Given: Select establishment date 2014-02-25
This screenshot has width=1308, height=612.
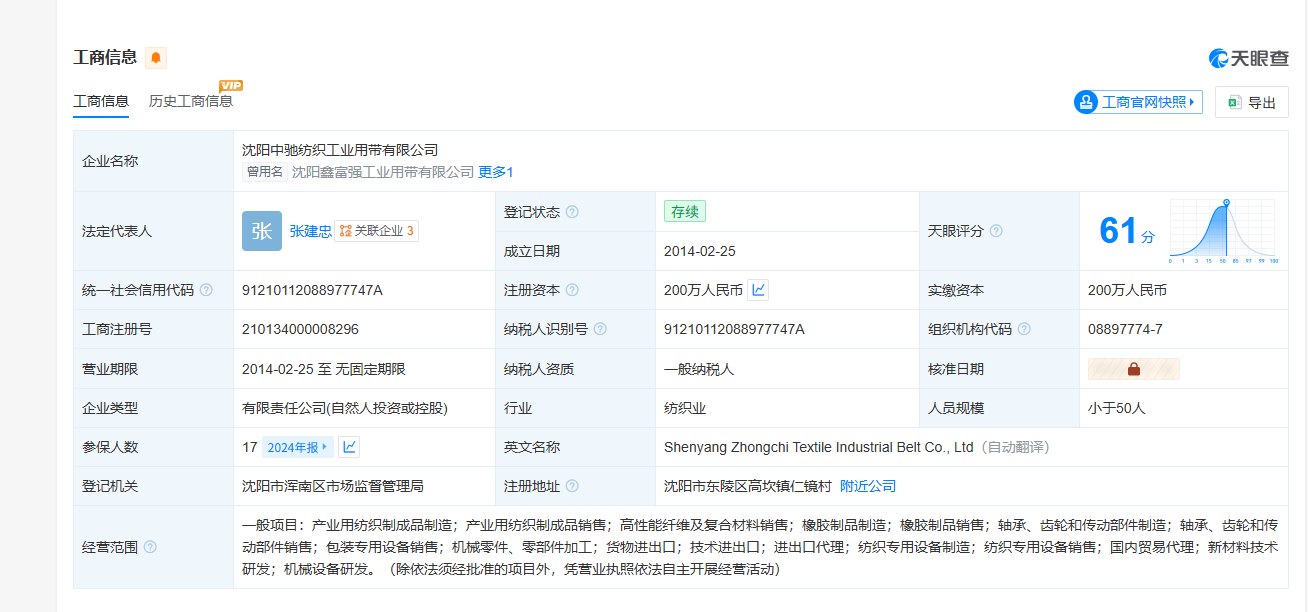Looking at the screenshot, I should 699,251.
